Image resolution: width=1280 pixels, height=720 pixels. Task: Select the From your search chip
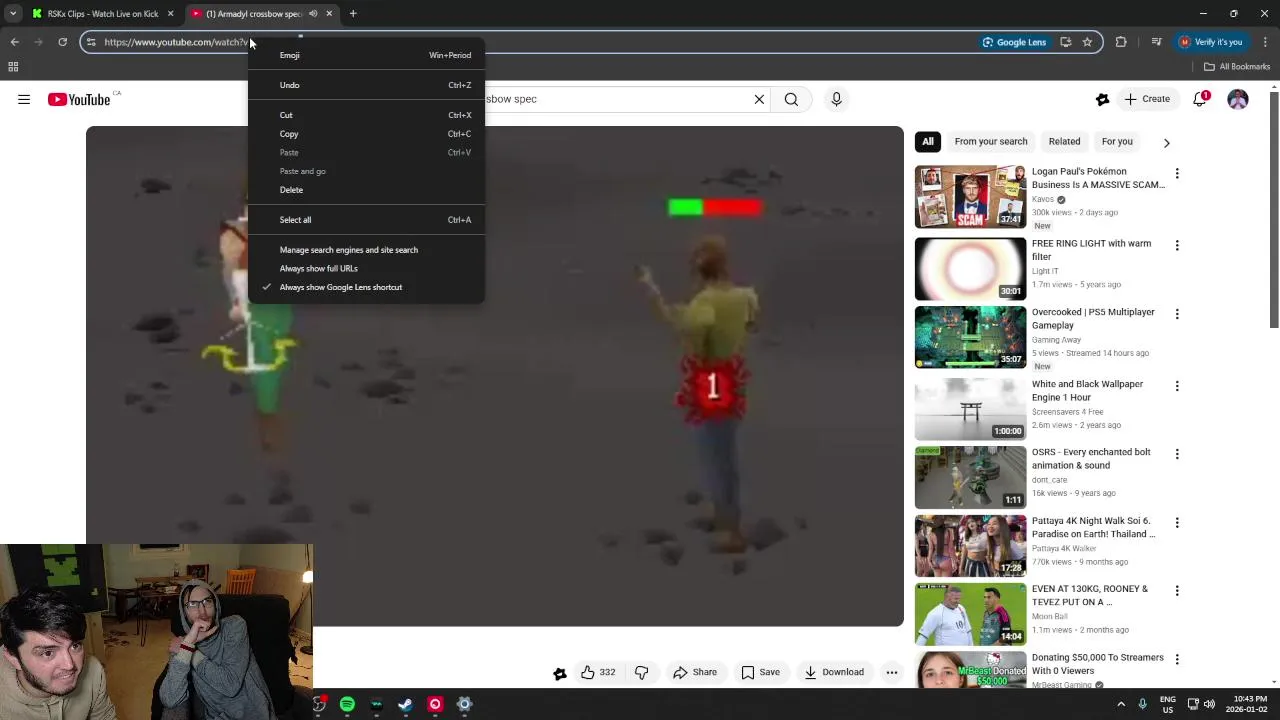(x=990, y=141)
